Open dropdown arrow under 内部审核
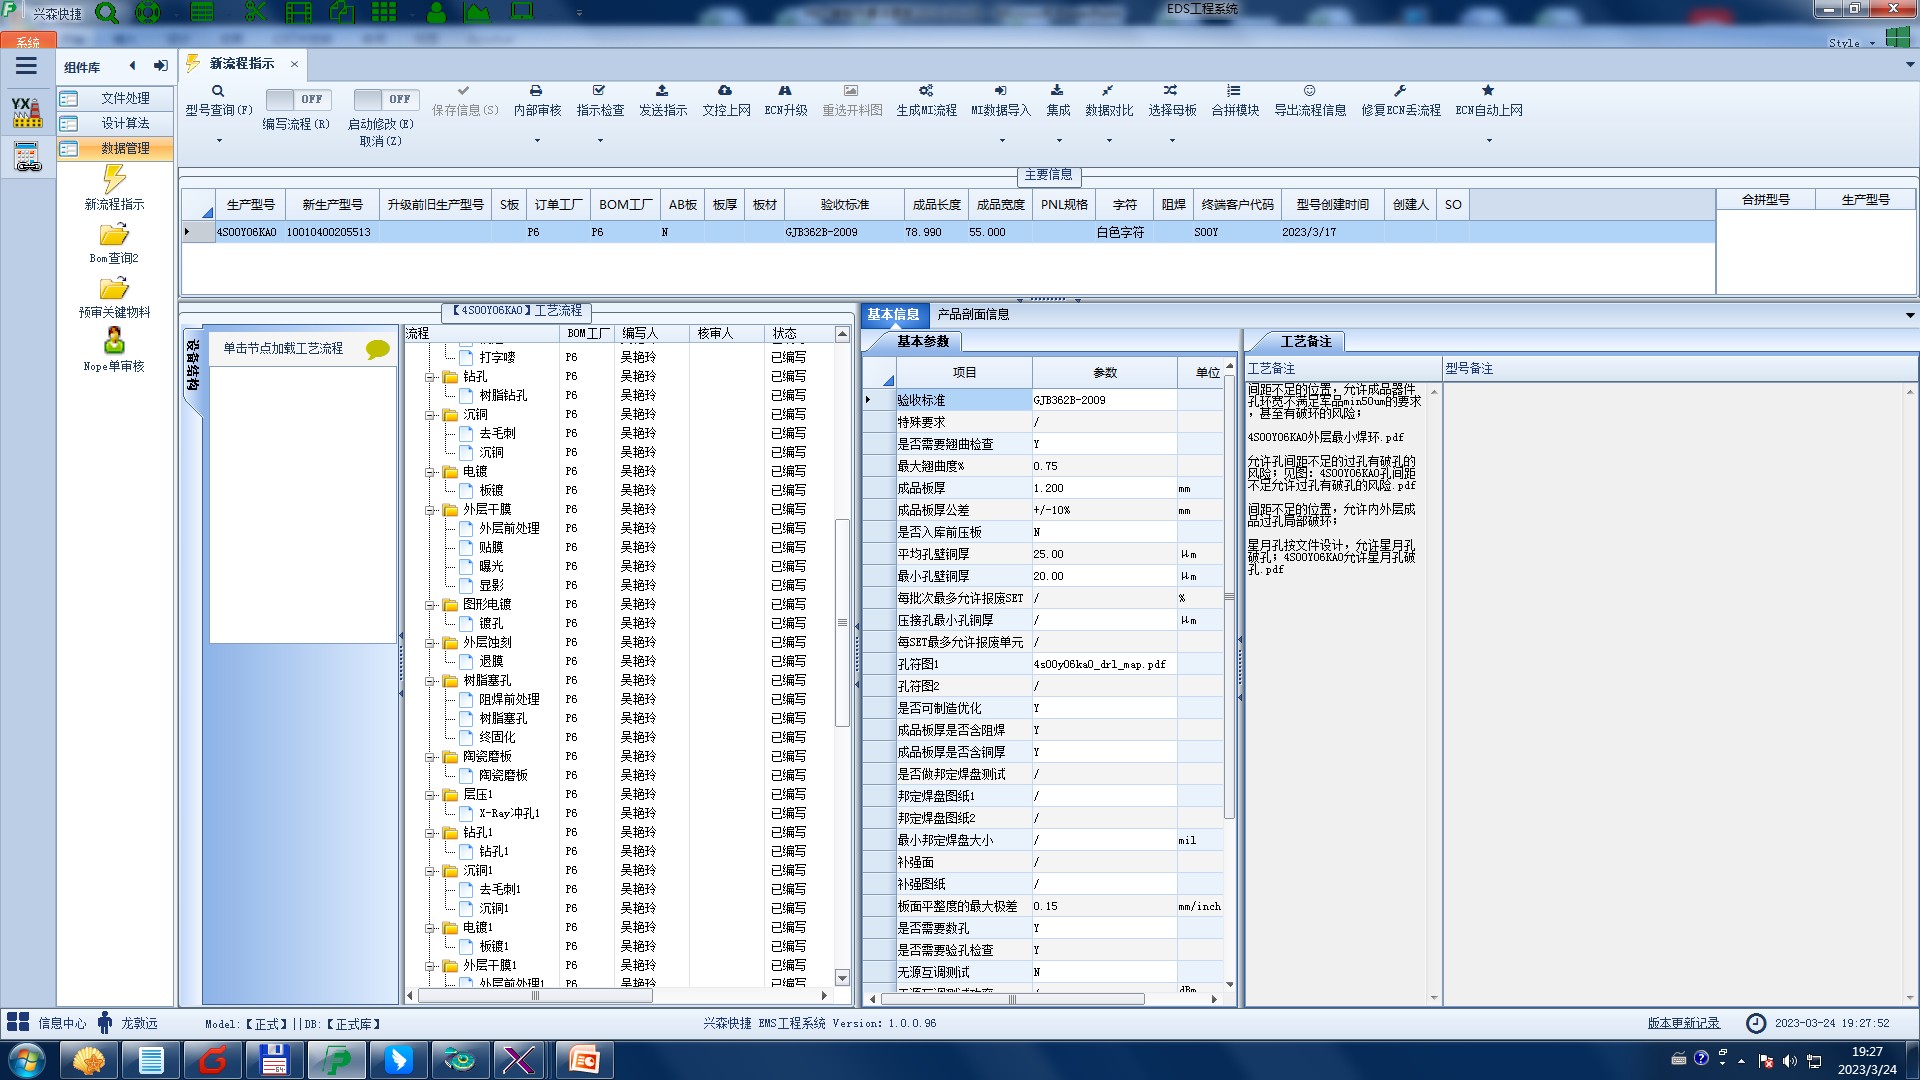Viewport: 1920px width, 1080px height. point(537,140)
